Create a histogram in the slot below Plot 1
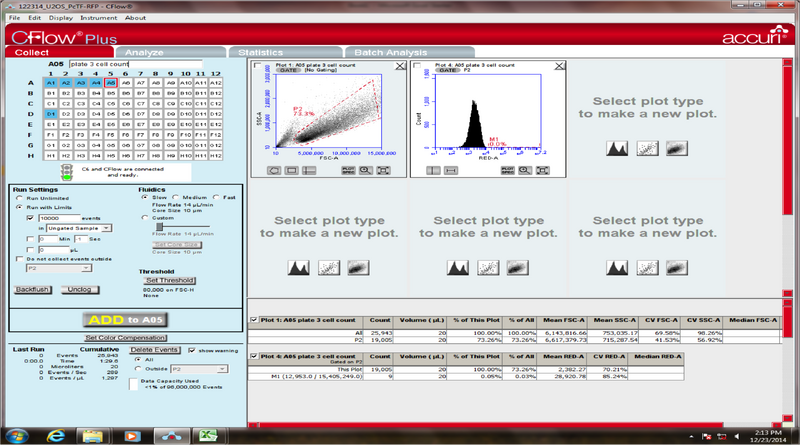800x445 pixels. [x=298, y=268]
